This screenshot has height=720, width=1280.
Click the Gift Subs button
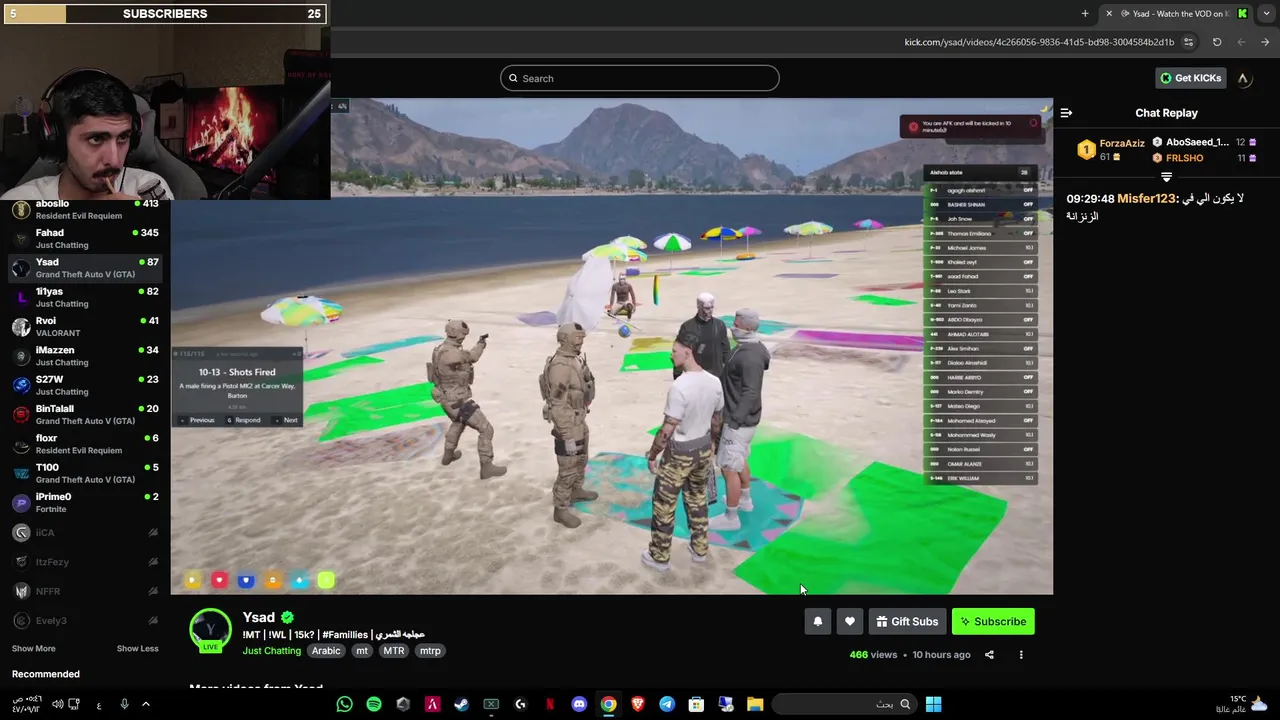click(x=907, y=621)
